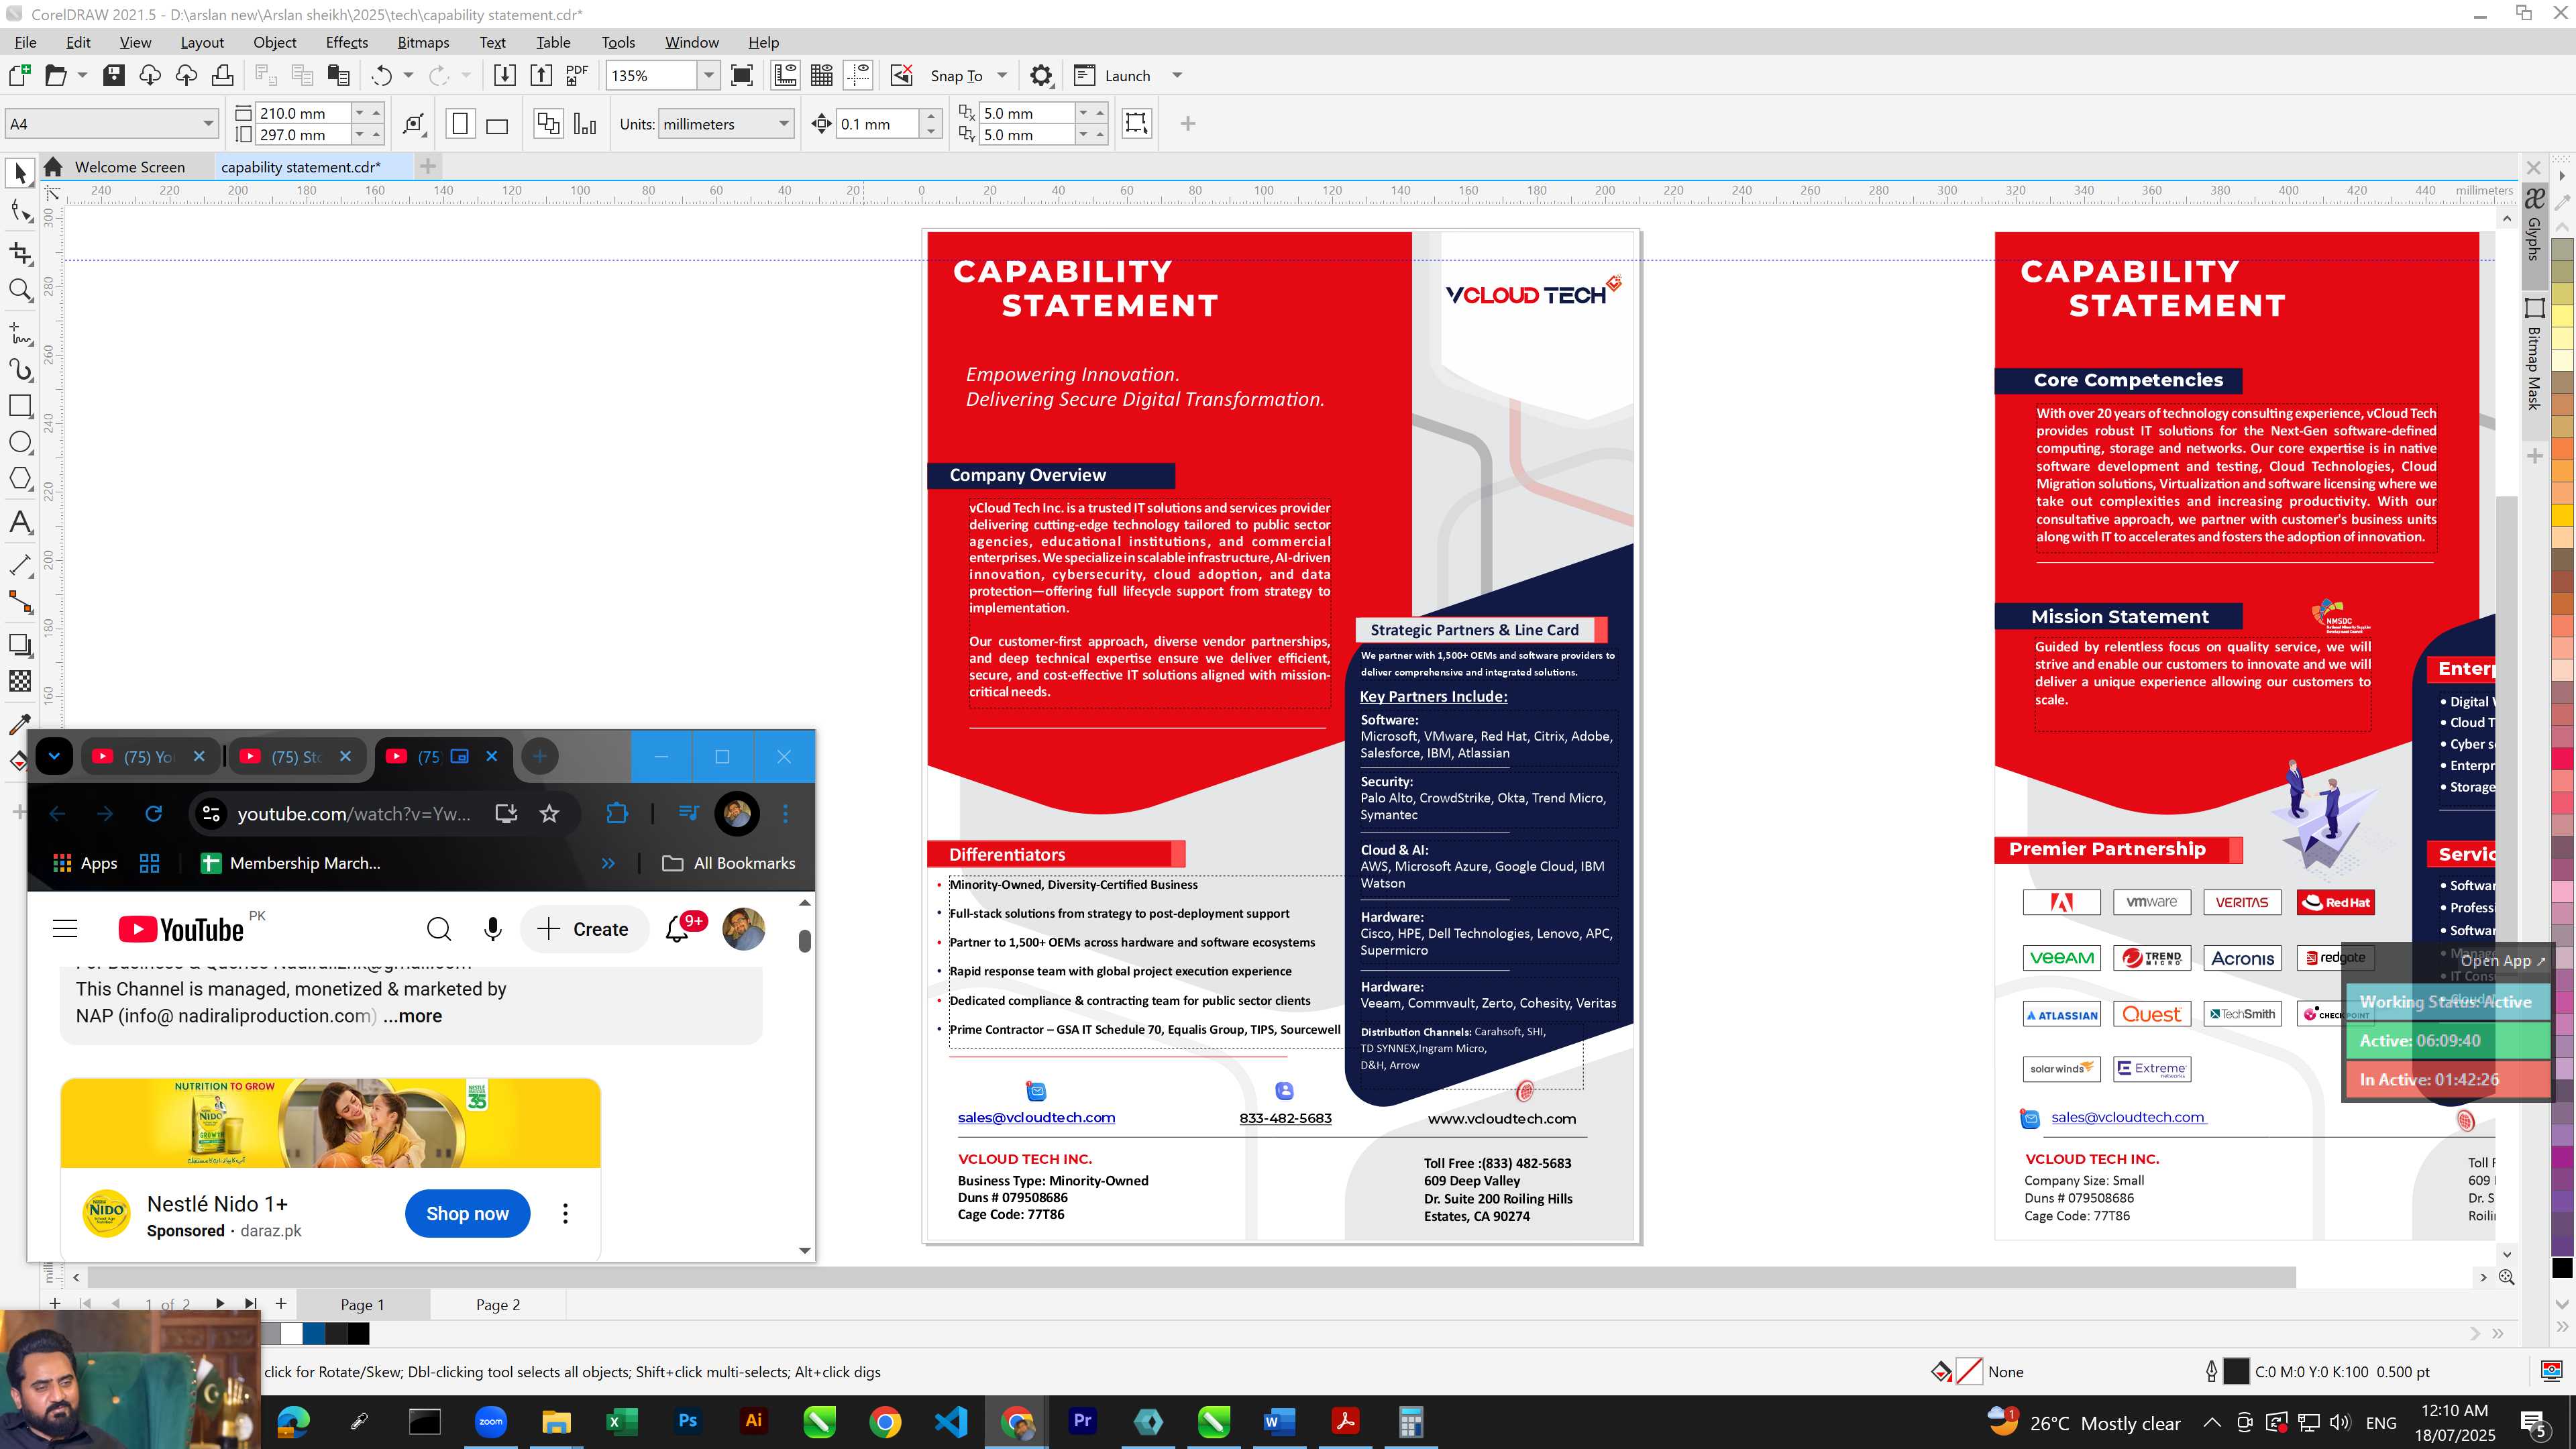Click the Export icon
This screenshot has height=1449, width=2576.
click(541, 75)
